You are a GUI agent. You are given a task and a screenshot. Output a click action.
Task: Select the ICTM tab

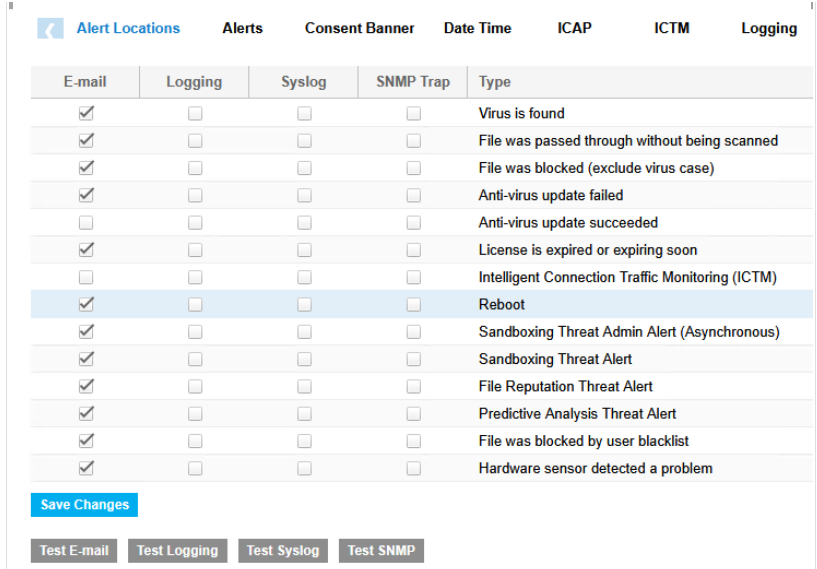[x=672, y=28]
